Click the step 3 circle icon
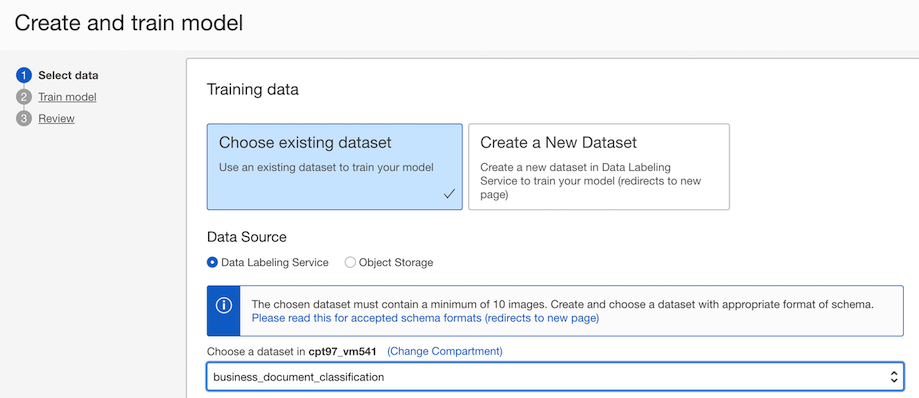 (x=24, y=118)
